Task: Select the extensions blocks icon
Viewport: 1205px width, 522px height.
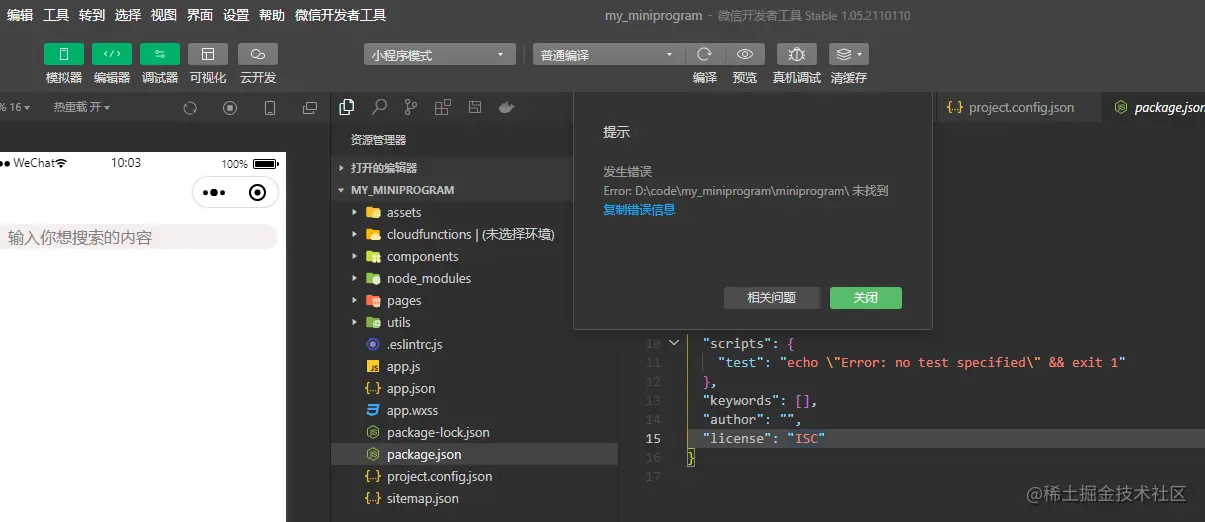Action: [x=443, y=107]
